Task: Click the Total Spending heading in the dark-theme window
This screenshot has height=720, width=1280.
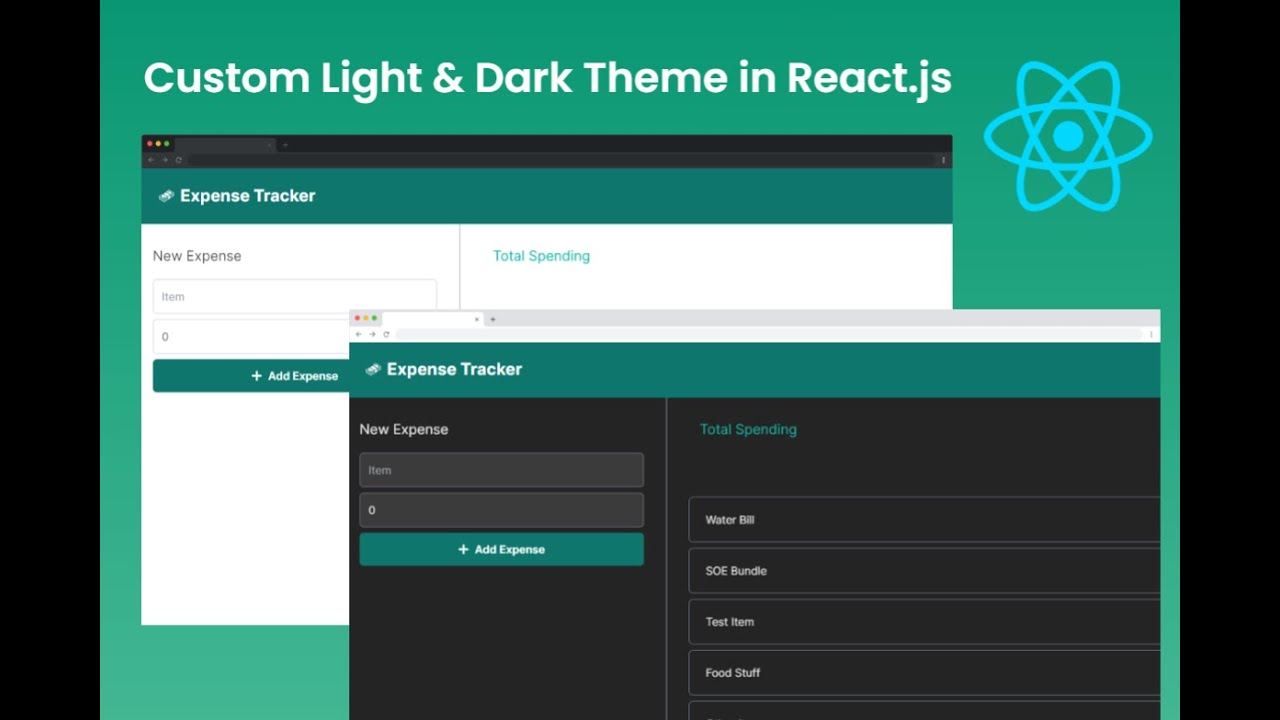Action: (748, 429)
